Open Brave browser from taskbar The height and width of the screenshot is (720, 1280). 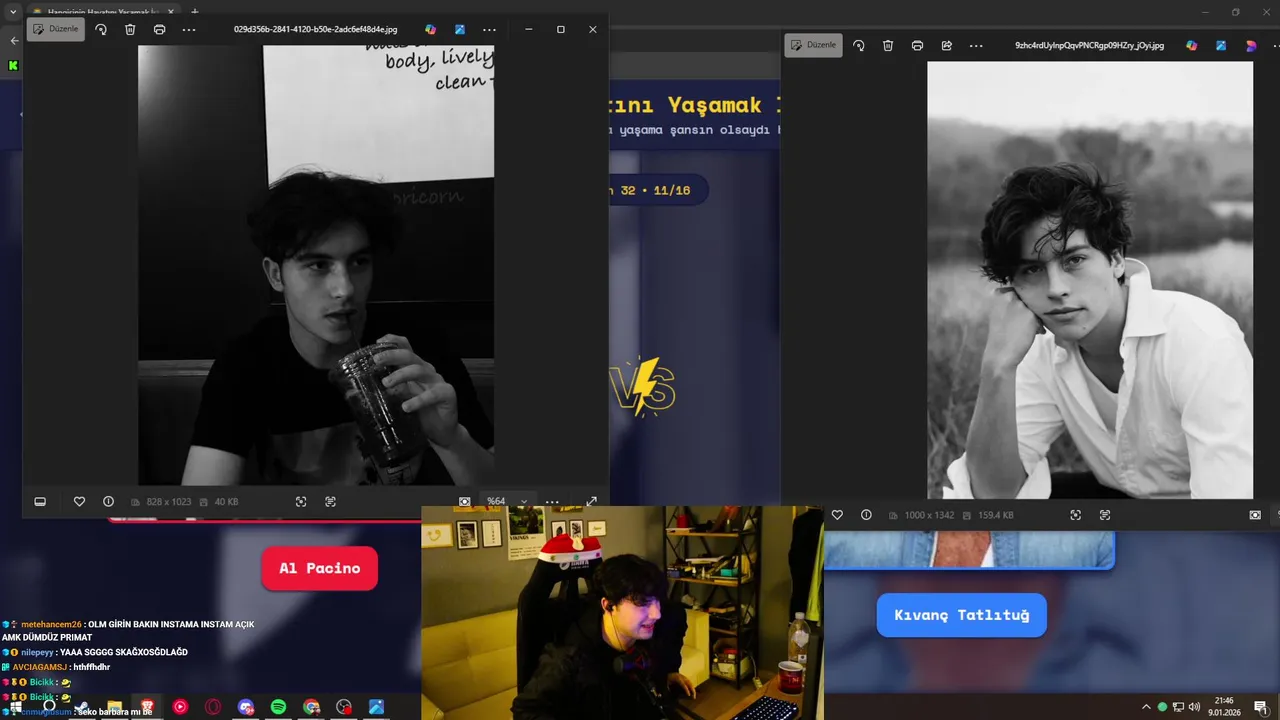point(147,707)
